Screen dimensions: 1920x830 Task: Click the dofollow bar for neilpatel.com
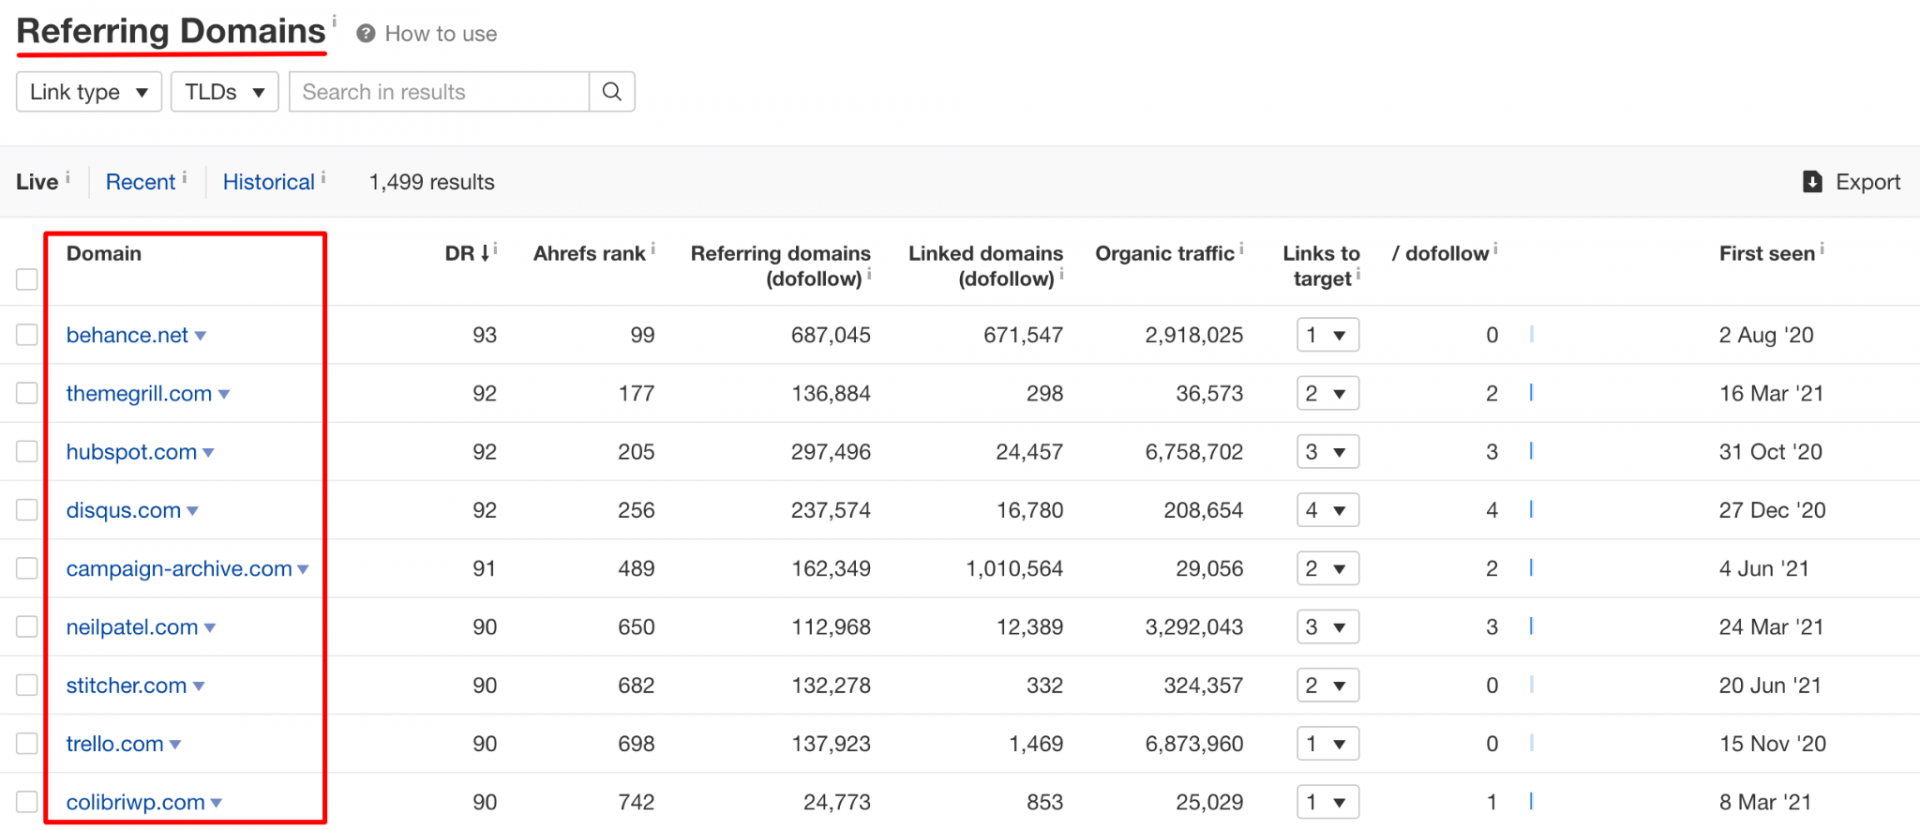1531,626
